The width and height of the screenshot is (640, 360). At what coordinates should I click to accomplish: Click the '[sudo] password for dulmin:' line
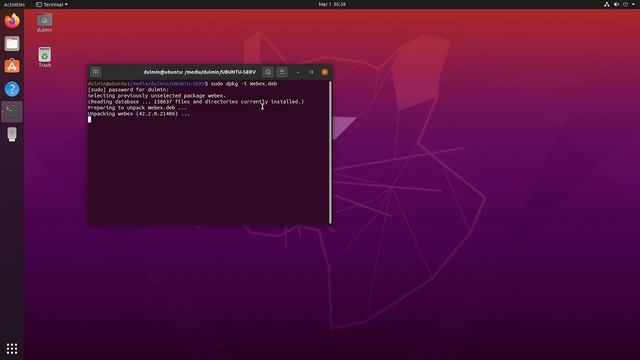[x=128, y=90]
